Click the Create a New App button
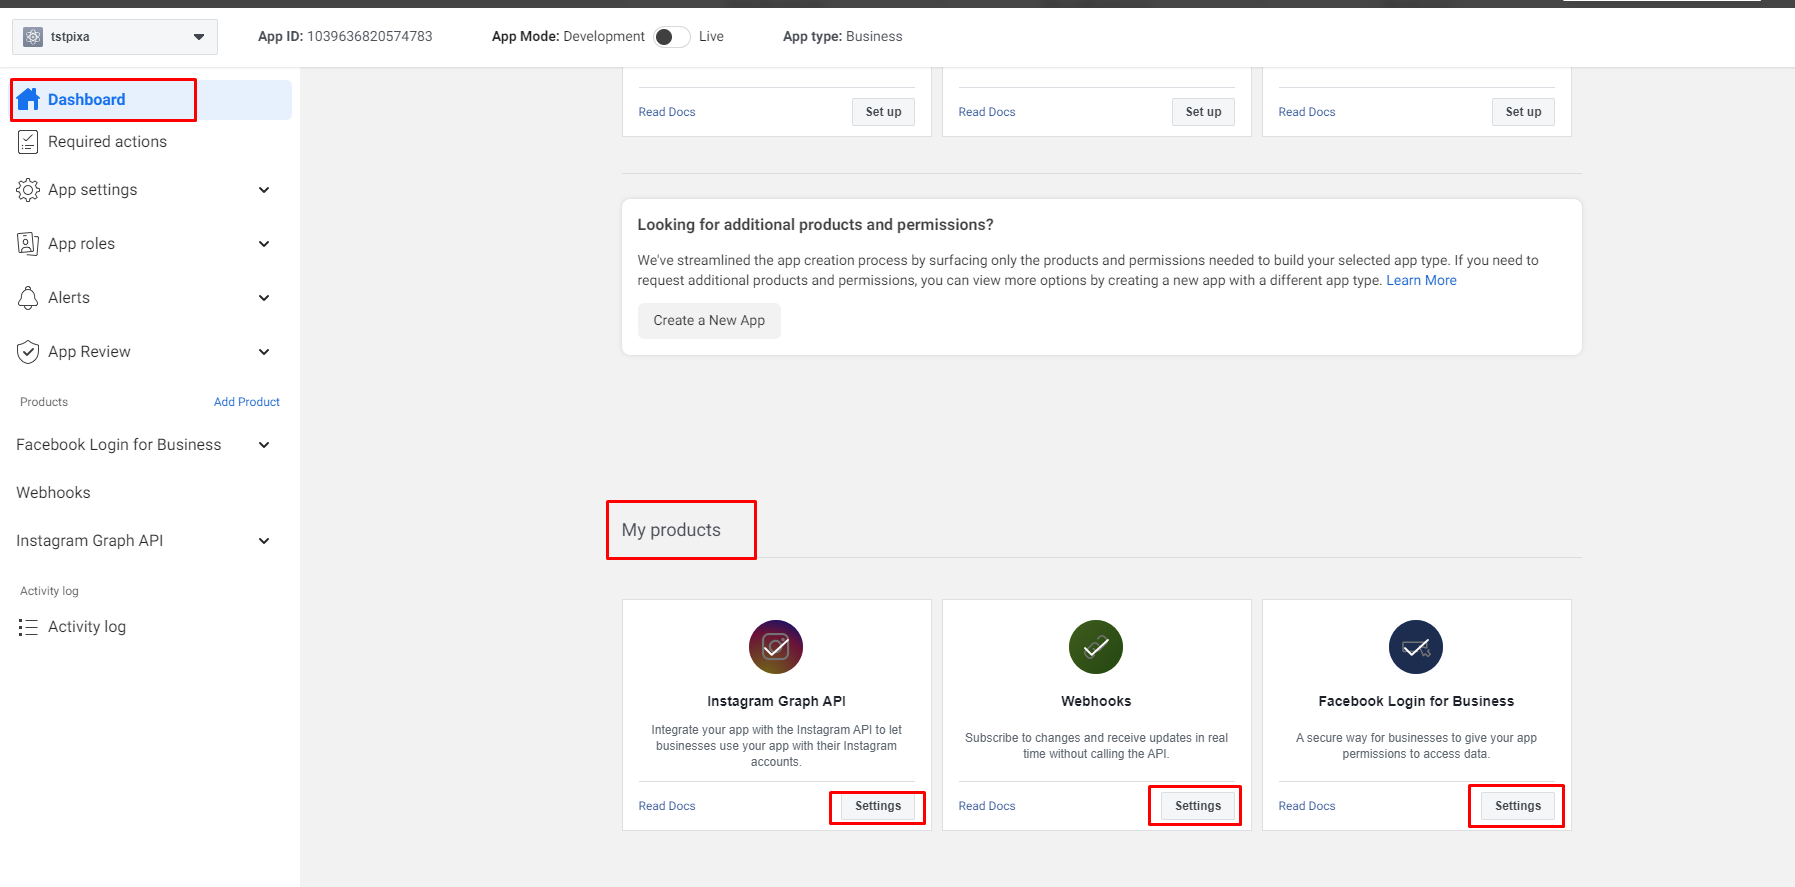 (x=709, y=321)
